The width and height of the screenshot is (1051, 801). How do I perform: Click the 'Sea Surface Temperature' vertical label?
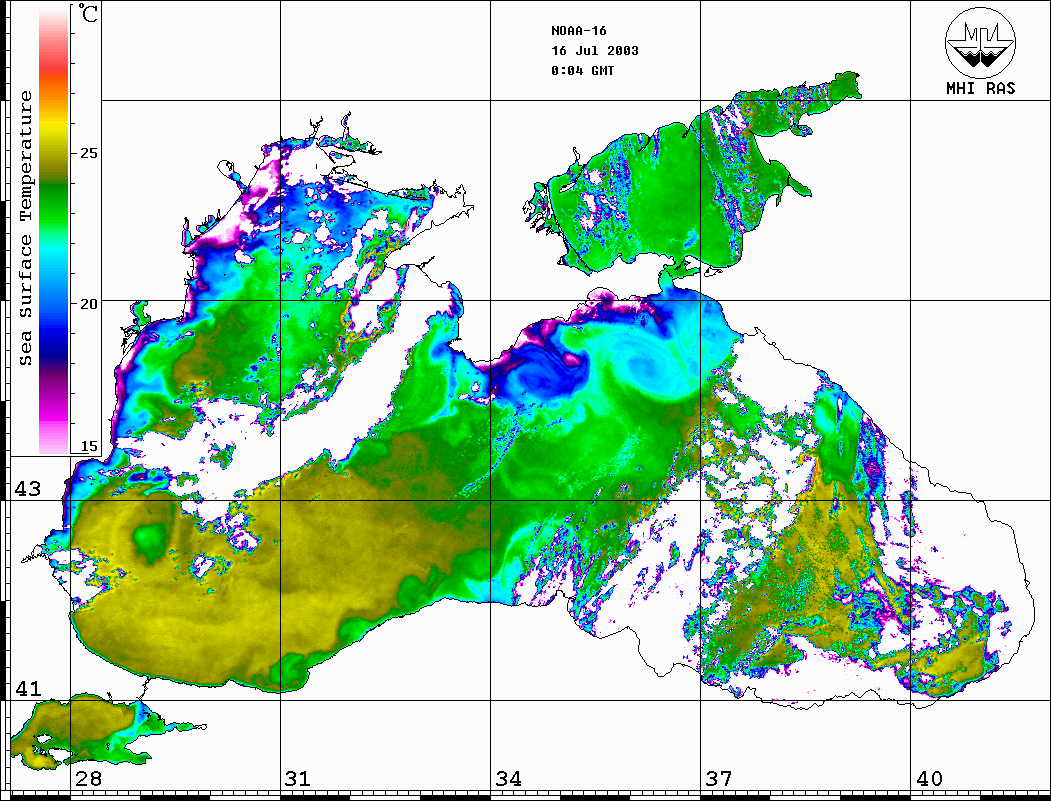tap(25, 229)
